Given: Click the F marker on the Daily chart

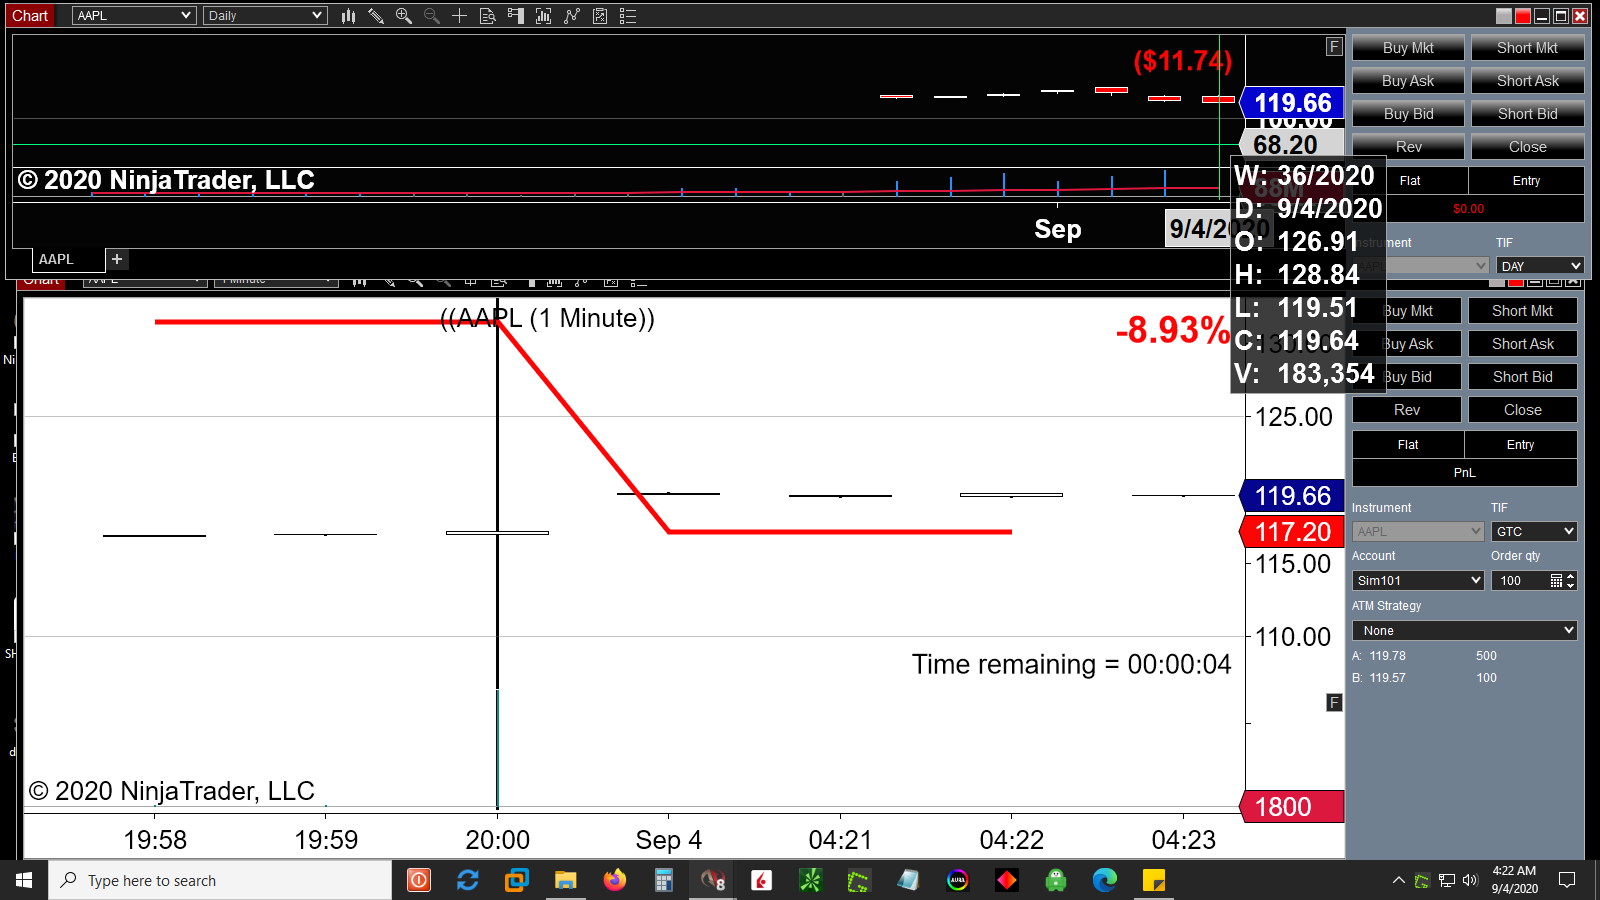Looking at the screenshot, I should (x=1334, y=47).
